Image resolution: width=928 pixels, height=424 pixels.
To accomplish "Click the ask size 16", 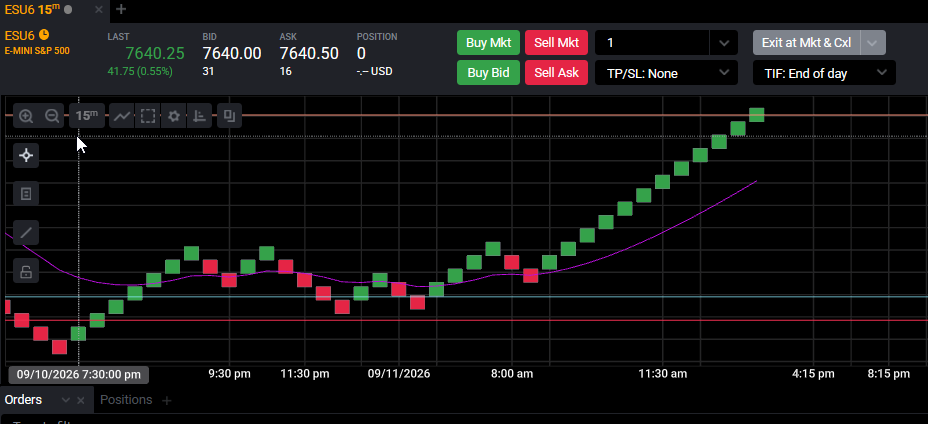I will point(285,72).
